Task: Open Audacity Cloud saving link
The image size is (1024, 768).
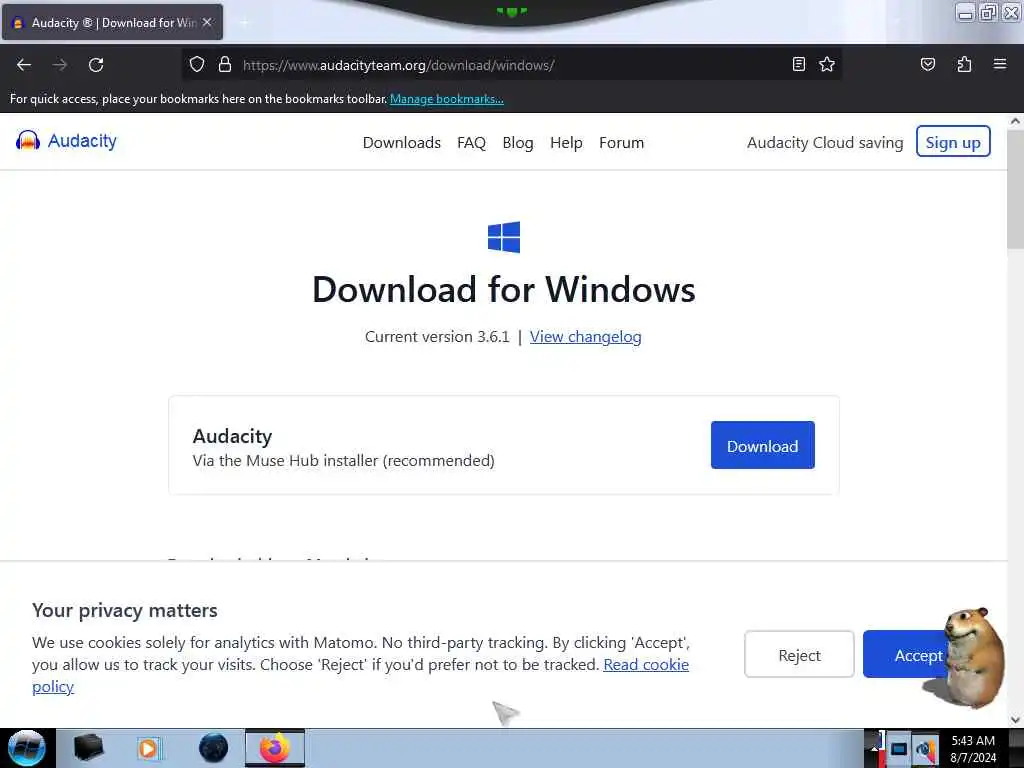Action: 825,142
